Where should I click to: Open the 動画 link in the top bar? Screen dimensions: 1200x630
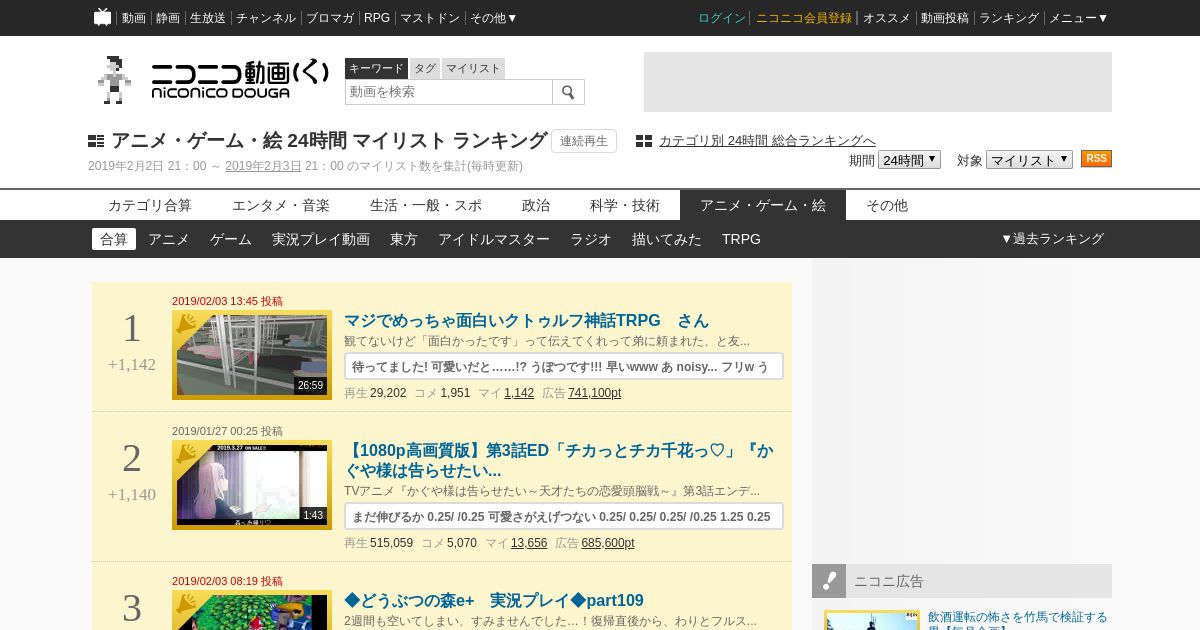tap(134, 18)
